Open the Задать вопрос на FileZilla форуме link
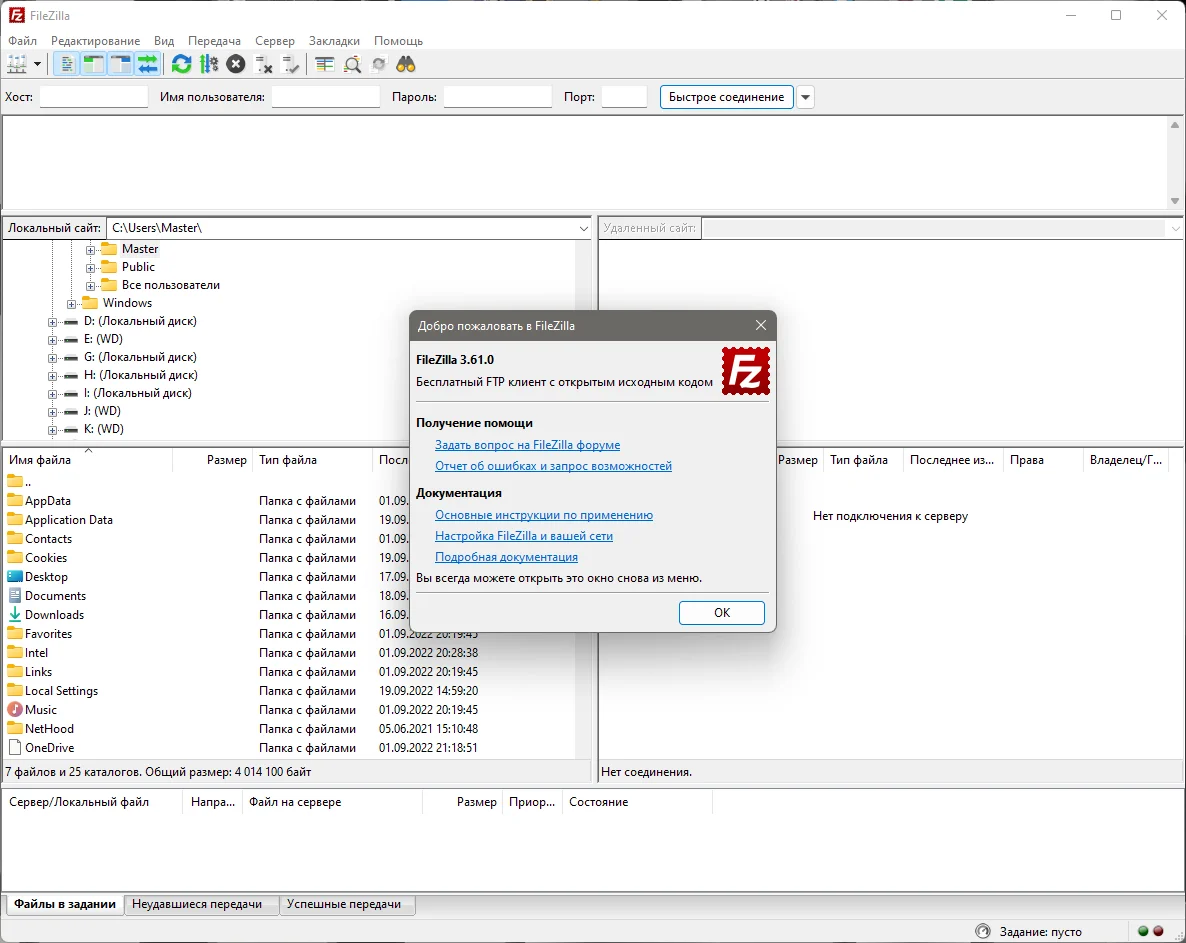 [x=527, y=445]
